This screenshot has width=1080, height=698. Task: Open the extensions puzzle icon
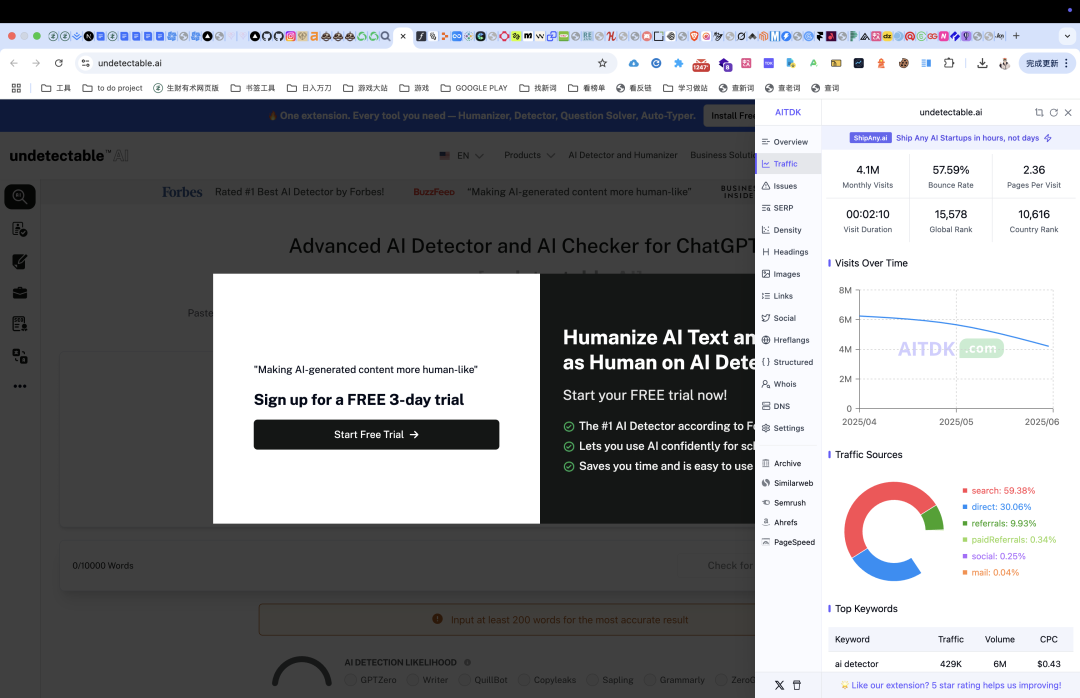949,63
